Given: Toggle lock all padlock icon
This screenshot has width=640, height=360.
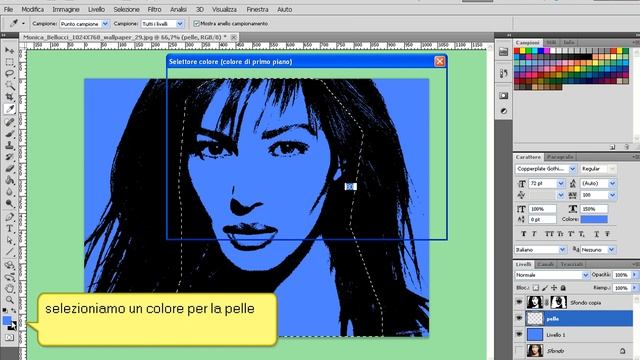Looking at the screenshot, I should click(x=563, y=288).
